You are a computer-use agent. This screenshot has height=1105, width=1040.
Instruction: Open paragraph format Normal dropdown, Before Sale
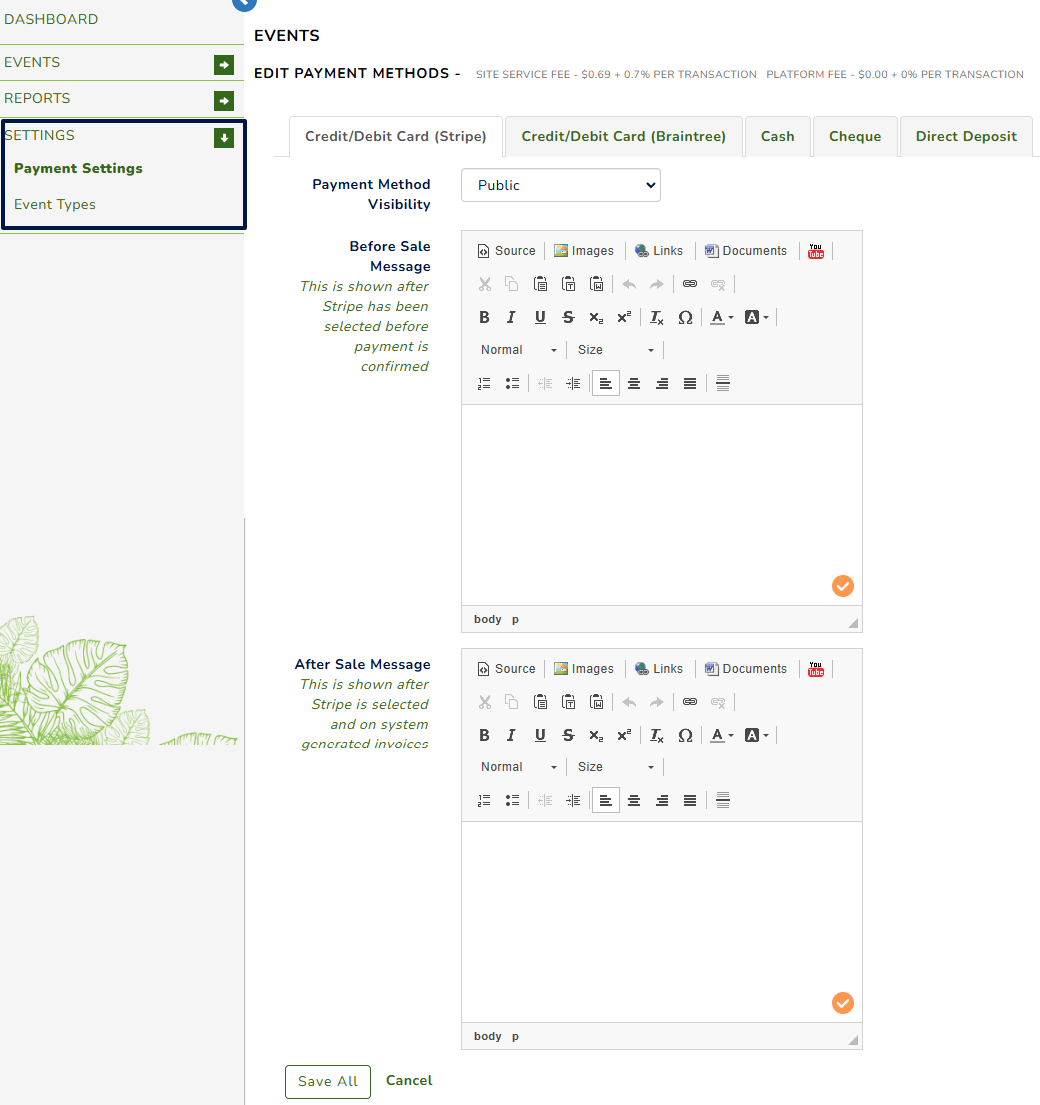click(517, 350)
